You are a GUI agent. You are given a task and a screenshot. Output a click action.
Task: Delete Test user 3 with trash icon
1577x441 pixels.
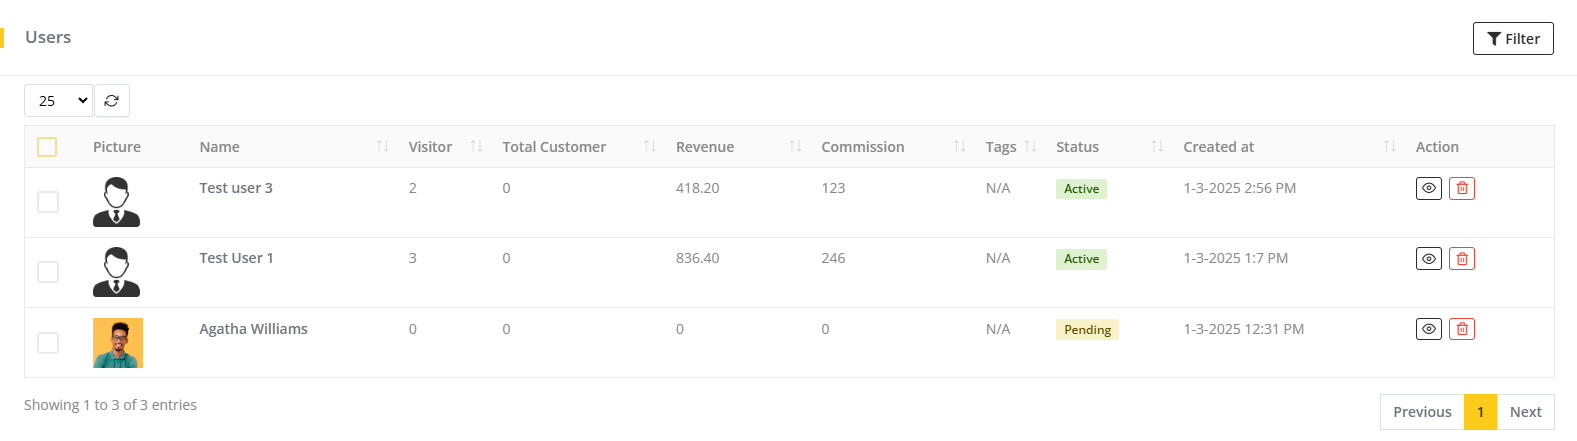click(x=1461, y=188)
